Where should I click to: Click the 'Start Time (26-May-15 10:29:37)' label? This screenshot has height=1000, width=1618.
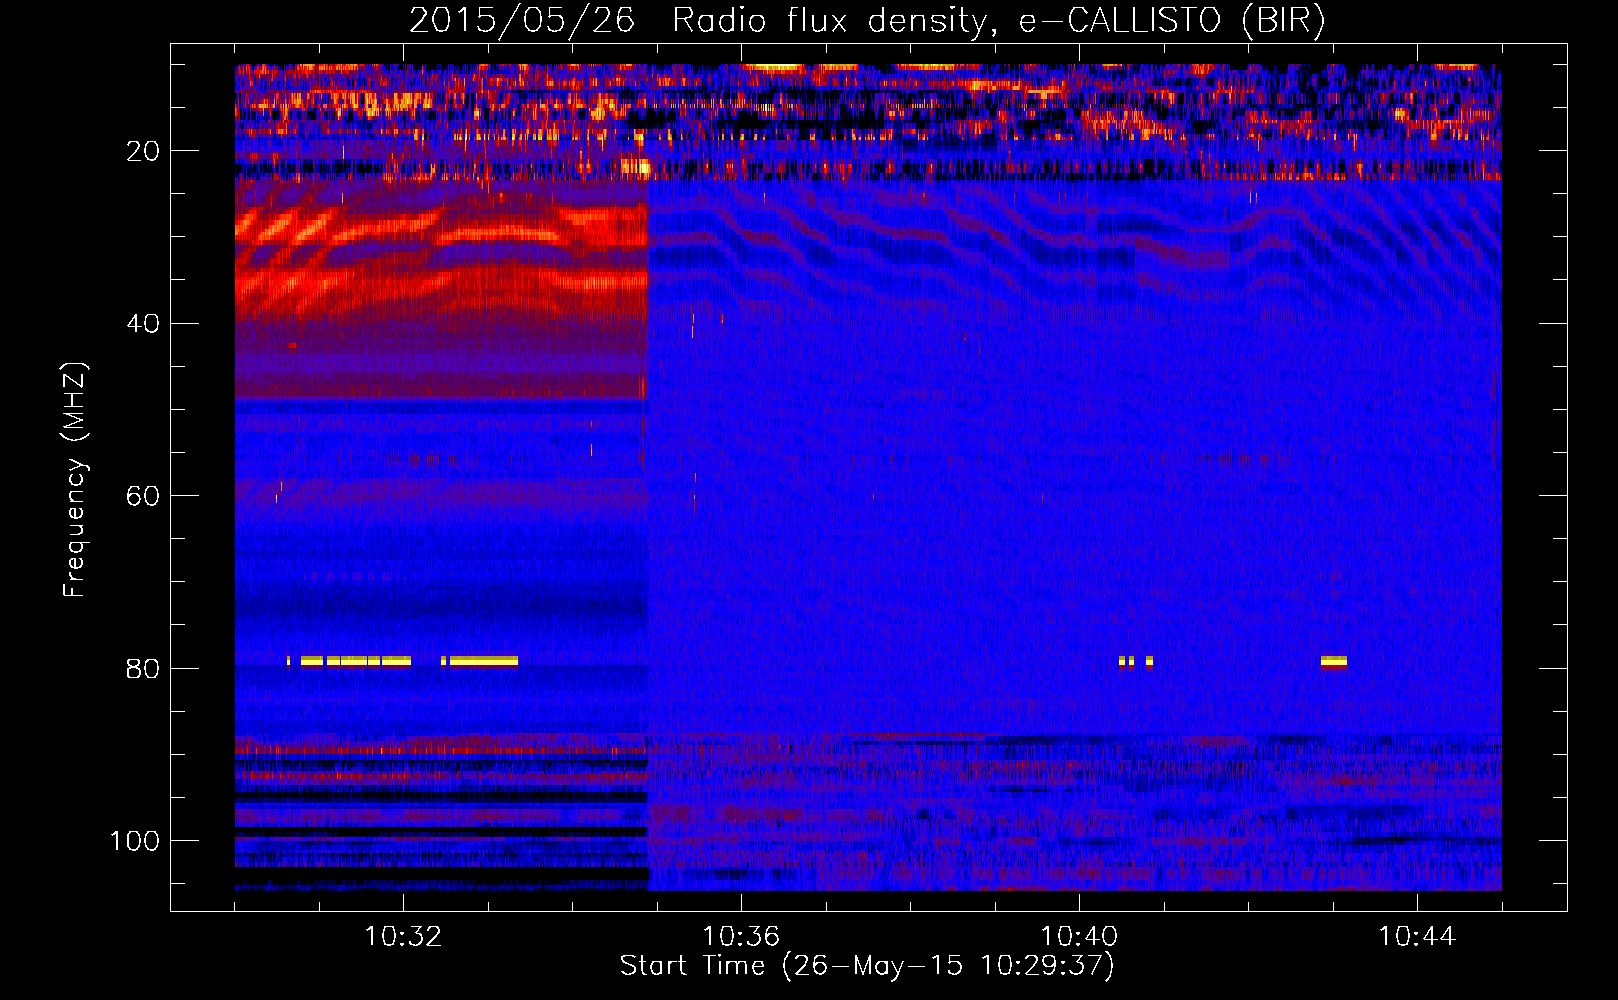tap(867, 966)
